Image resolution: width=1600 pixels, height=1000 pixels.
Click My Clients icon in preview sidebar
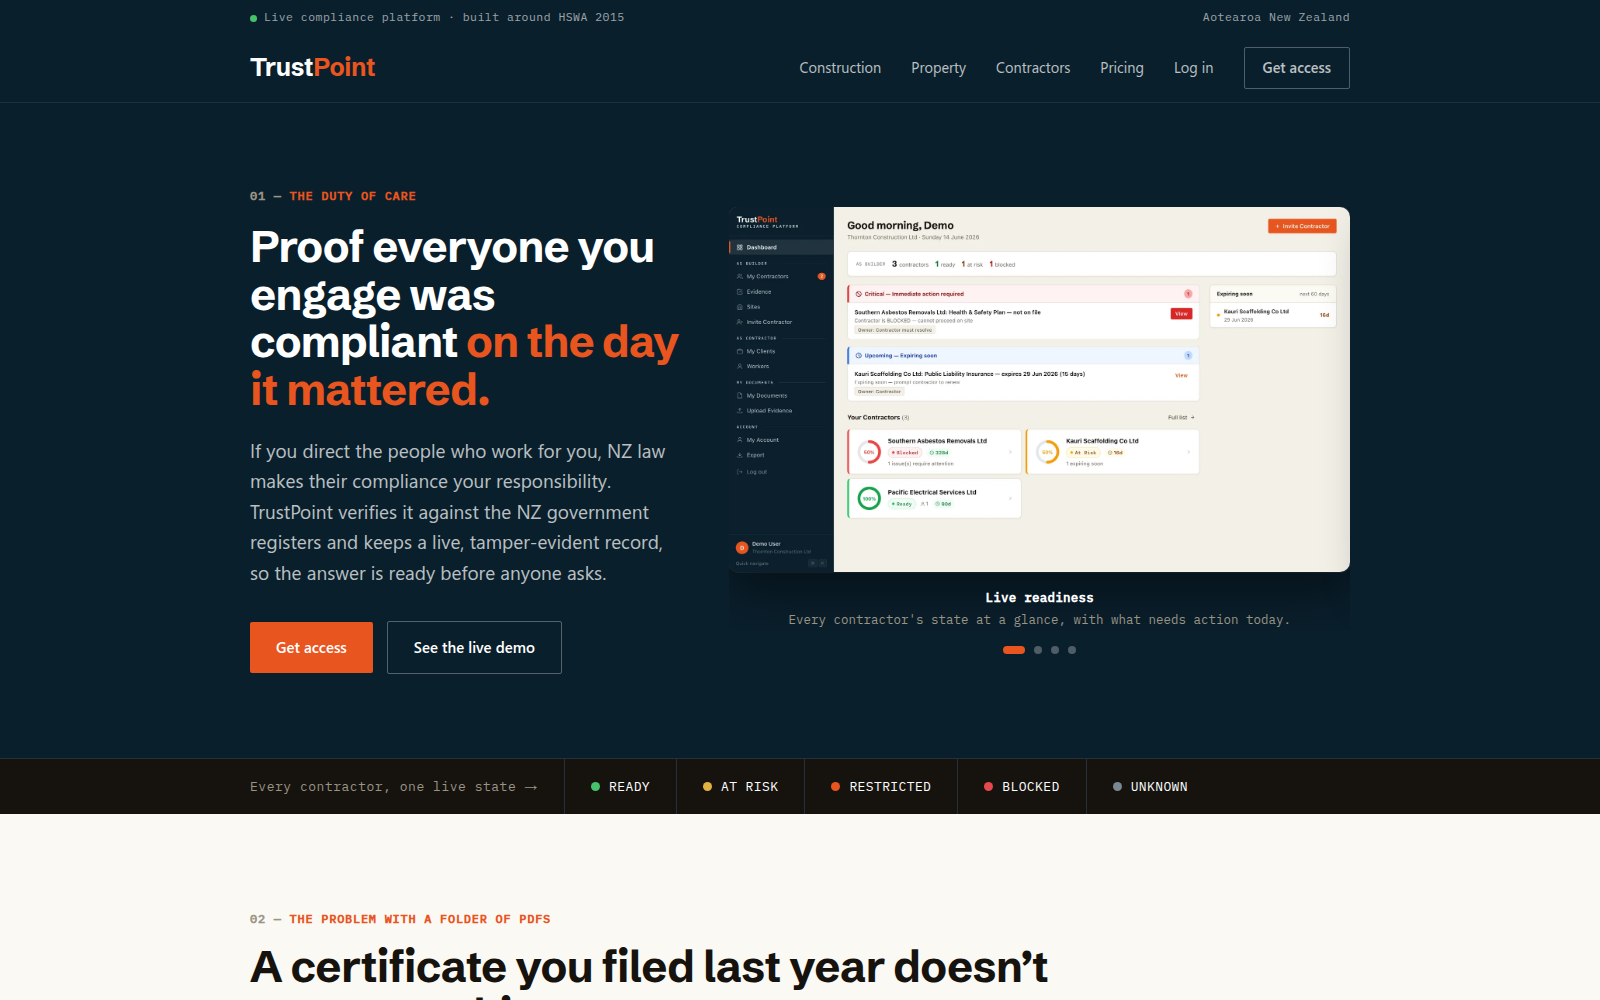coord(740,351)
